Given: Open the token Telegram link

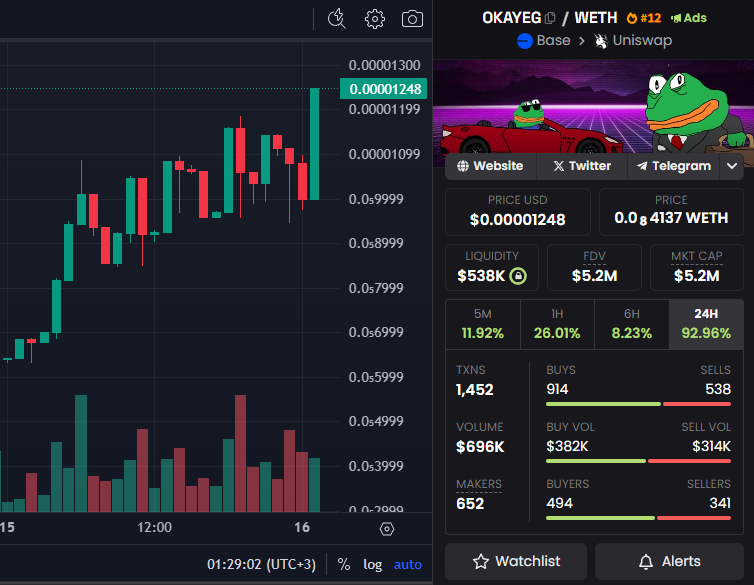Looking at the screenshot, I should (674, 166).
